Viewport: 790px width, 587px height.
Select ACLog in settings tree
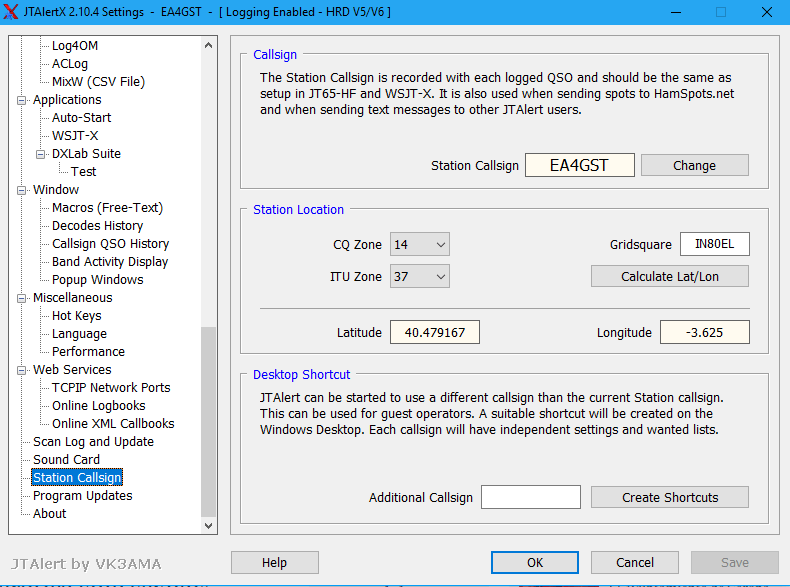[70, 64]
